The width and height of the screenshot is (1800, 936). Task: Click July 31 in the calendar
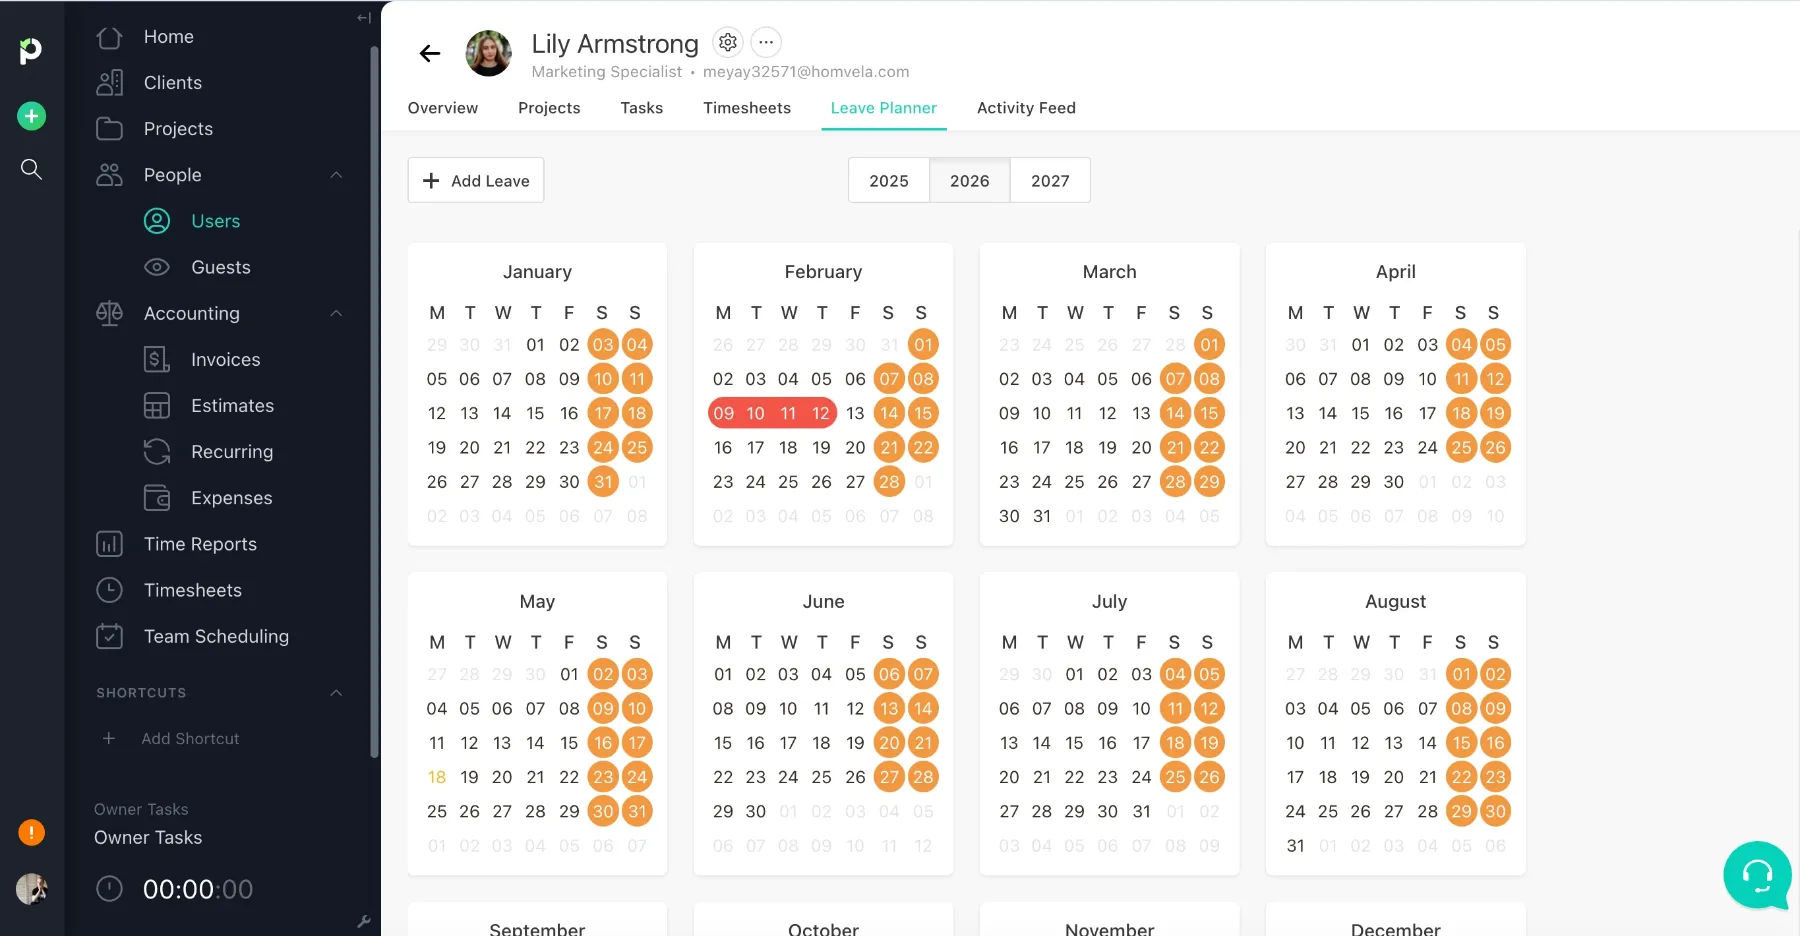pos(1141,811)
